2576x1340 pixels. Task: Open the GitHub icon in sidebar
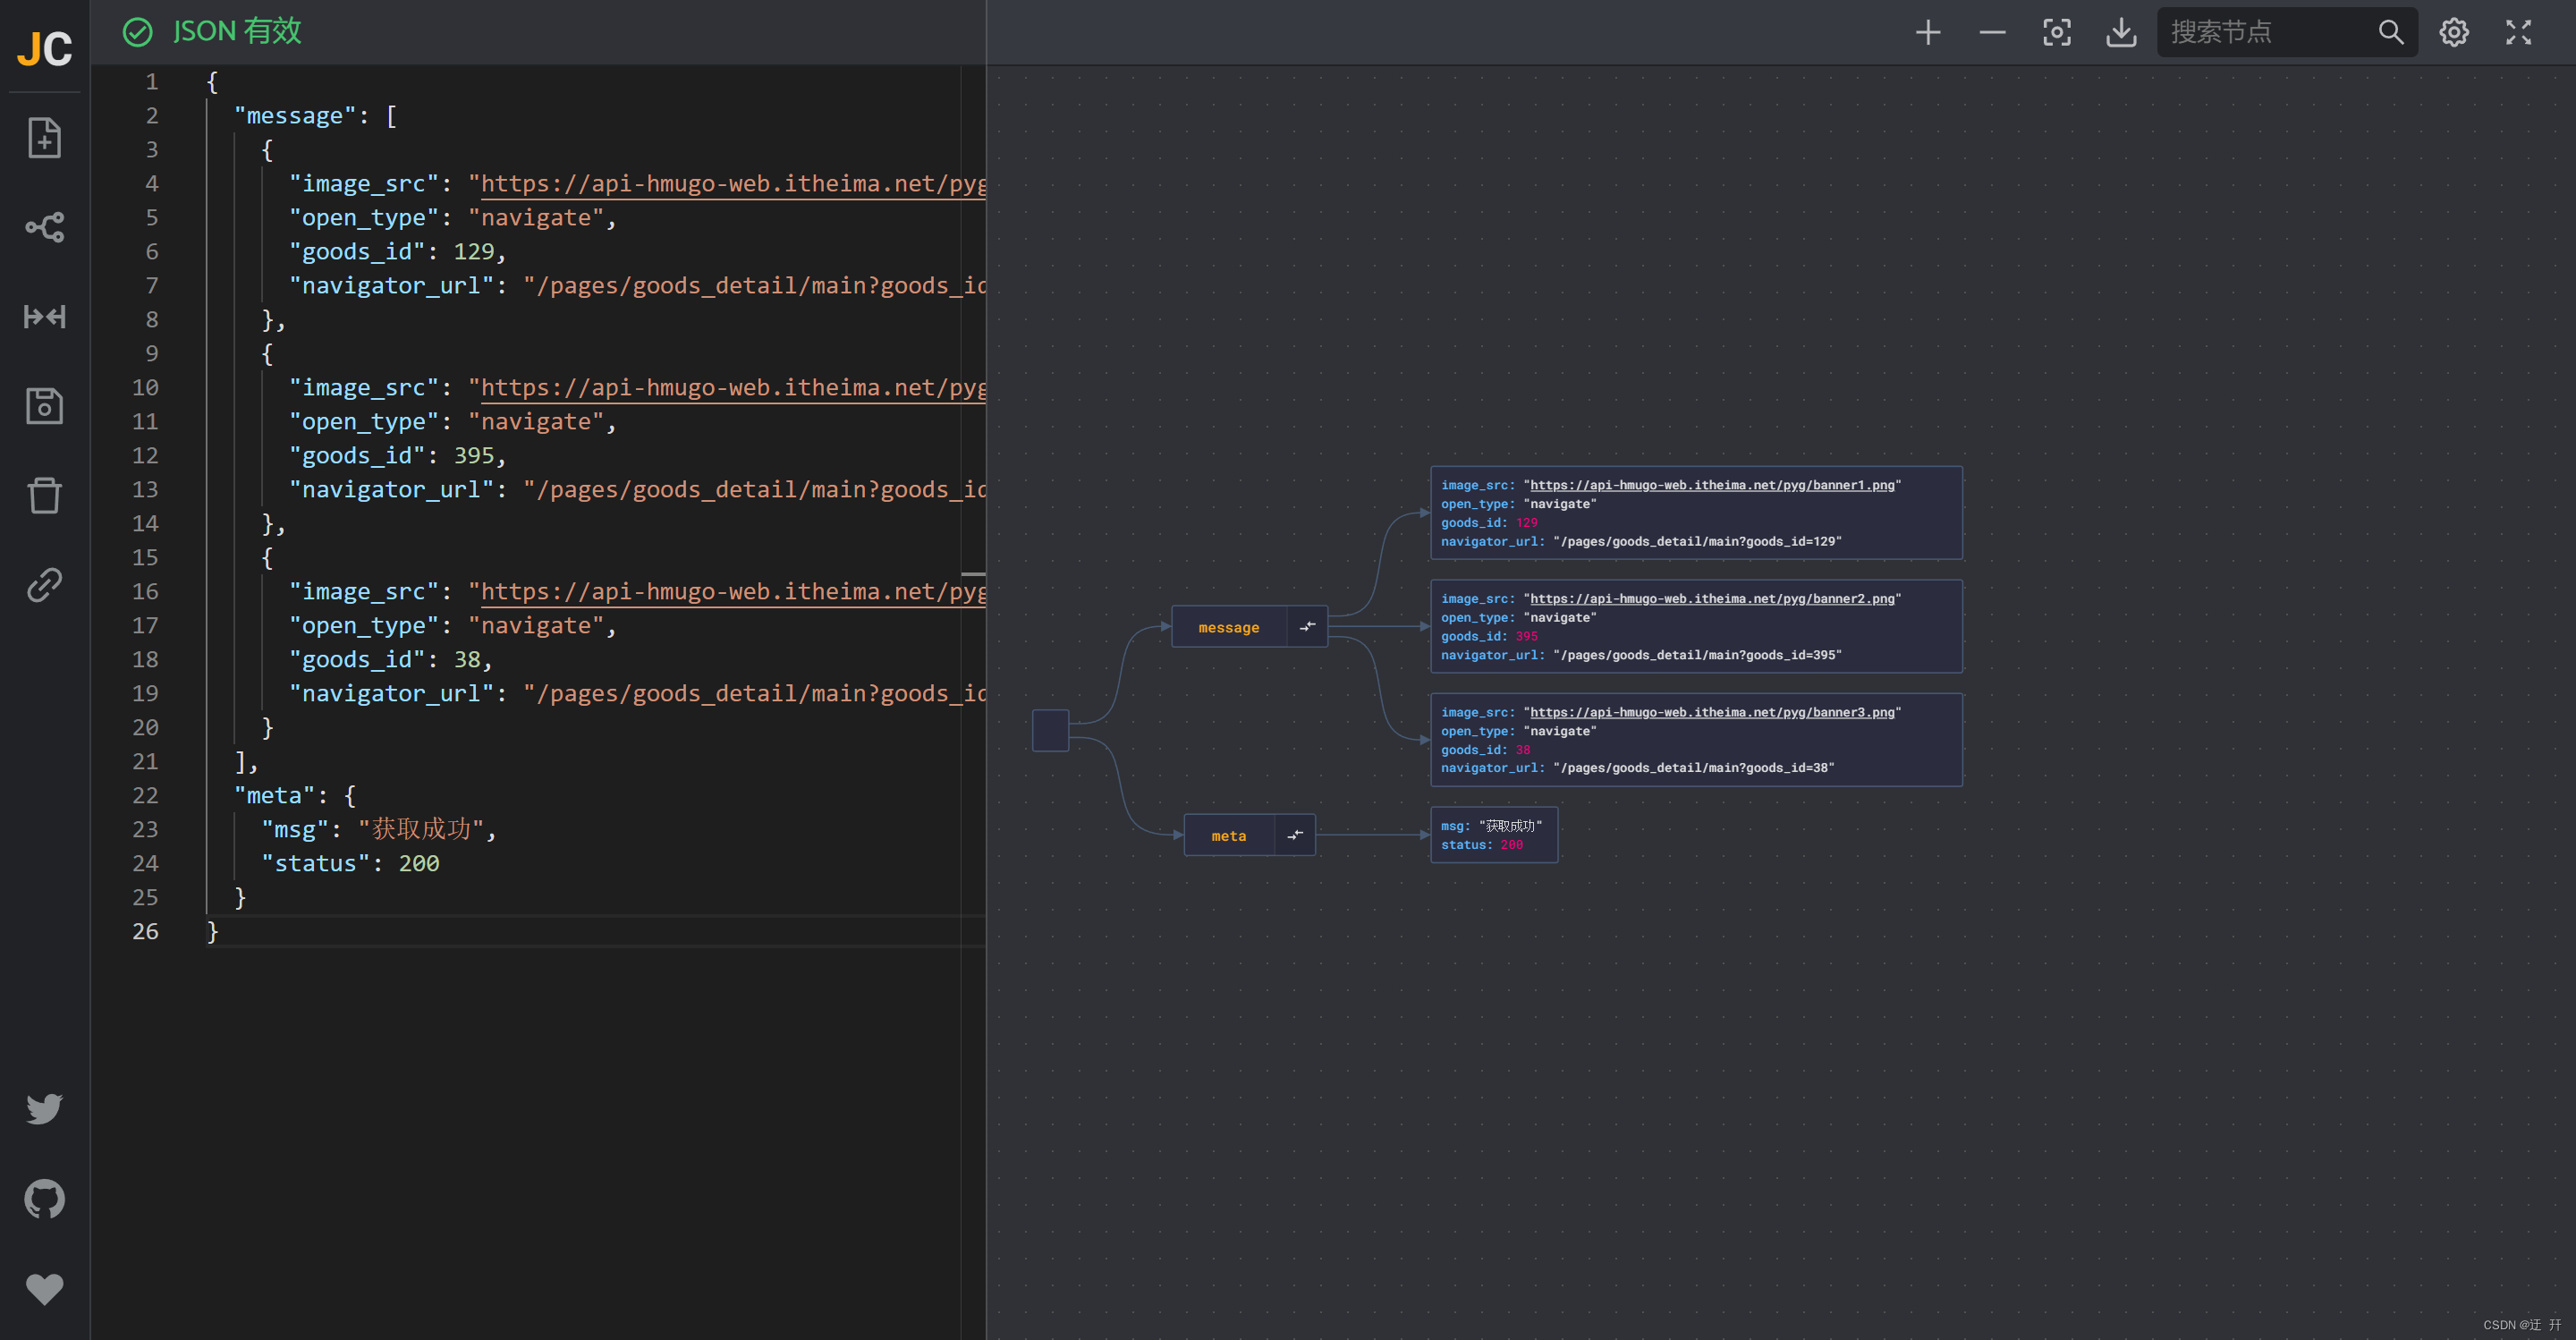tap(44, 1198)
